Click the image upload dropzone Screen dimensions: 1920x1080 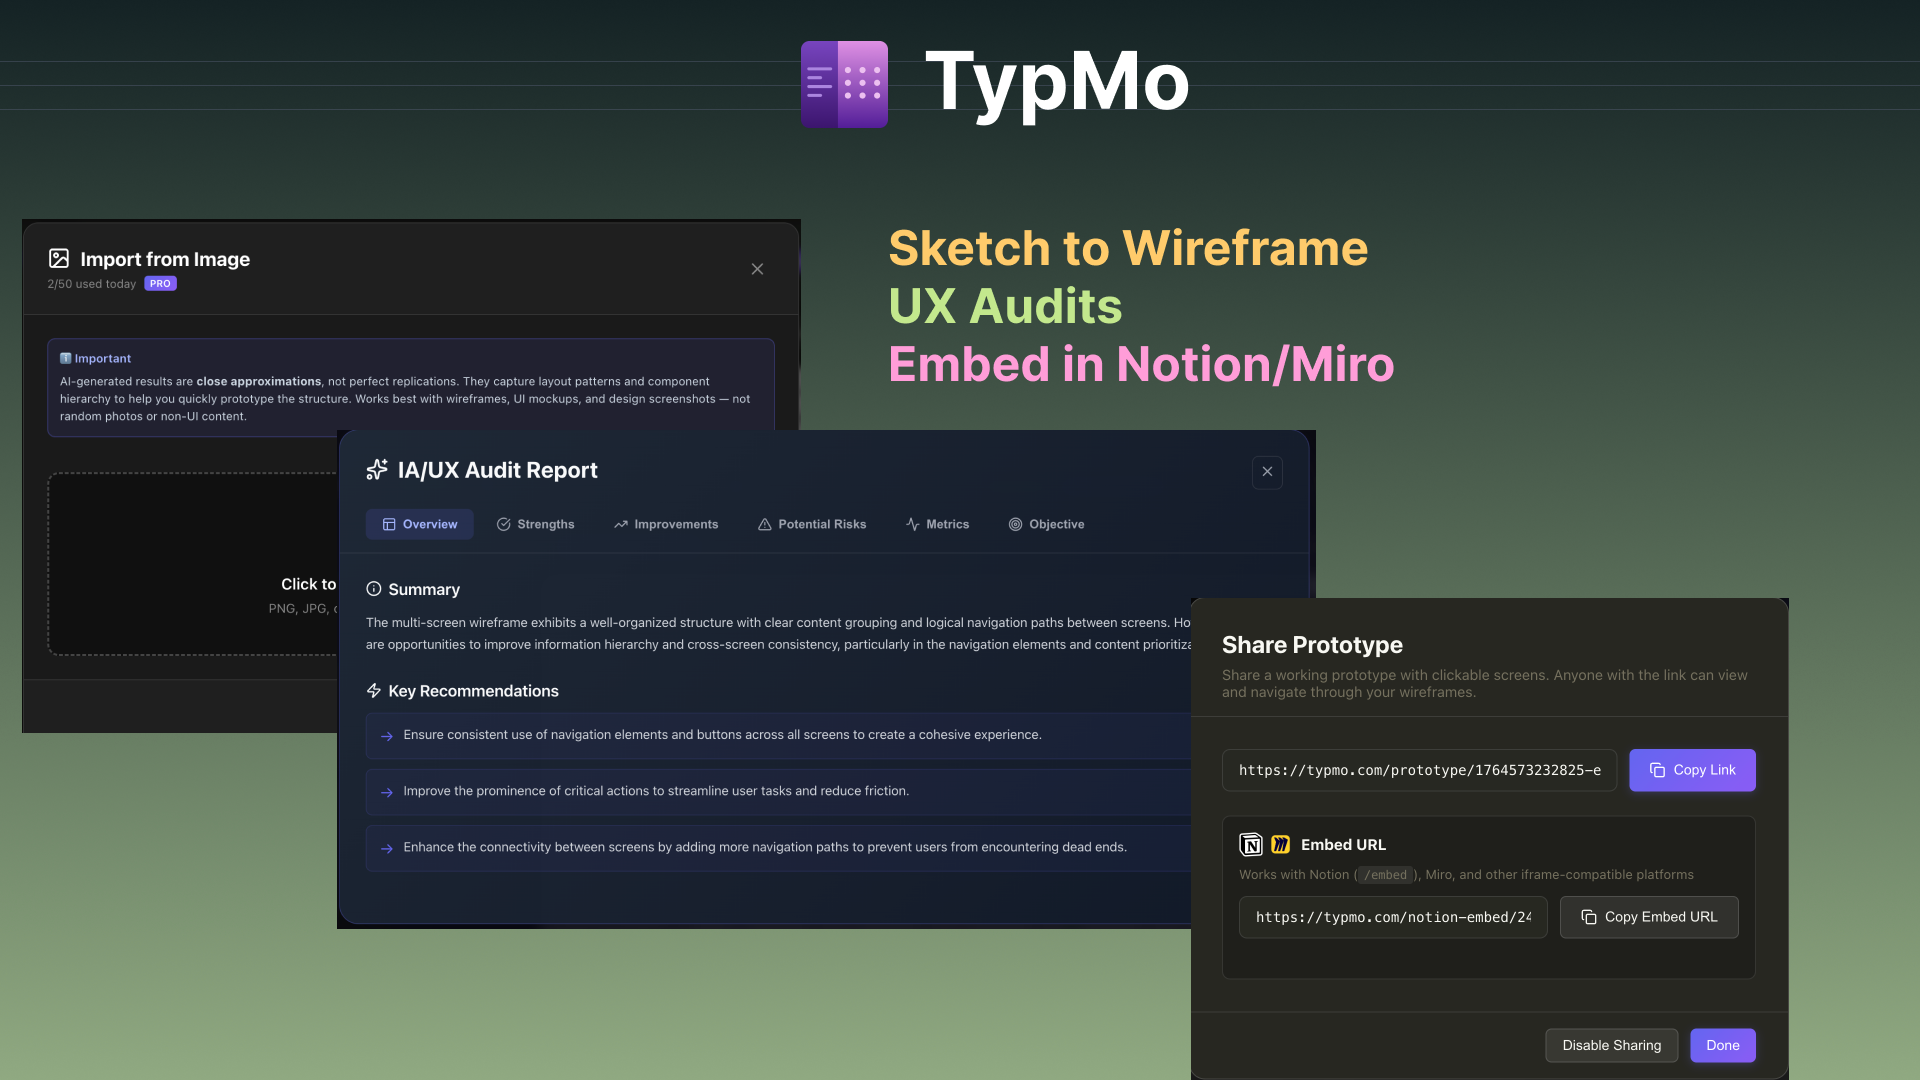tap(200, 563)
